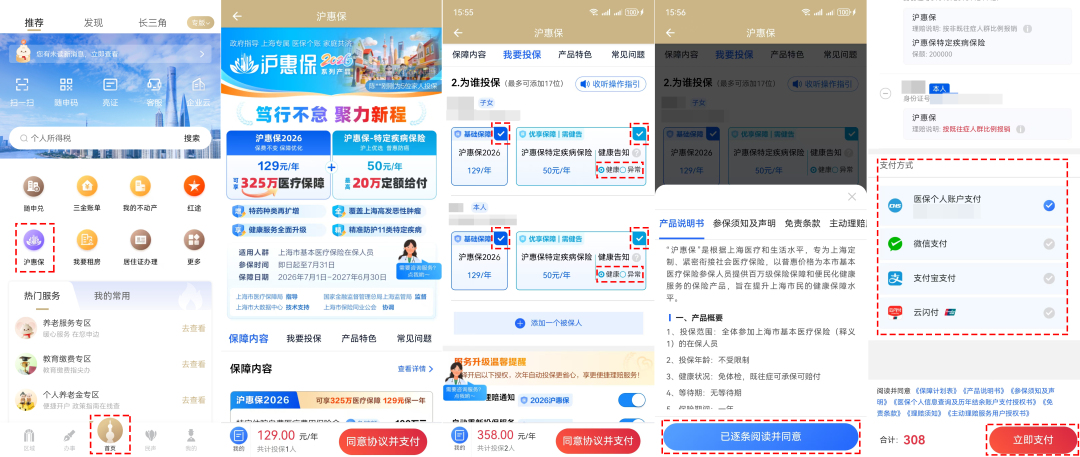Tap 同意协议并支付 beside the 358.00 total
The height and width of the screenshot is (457, 1080).
click(x=598, y=441)
